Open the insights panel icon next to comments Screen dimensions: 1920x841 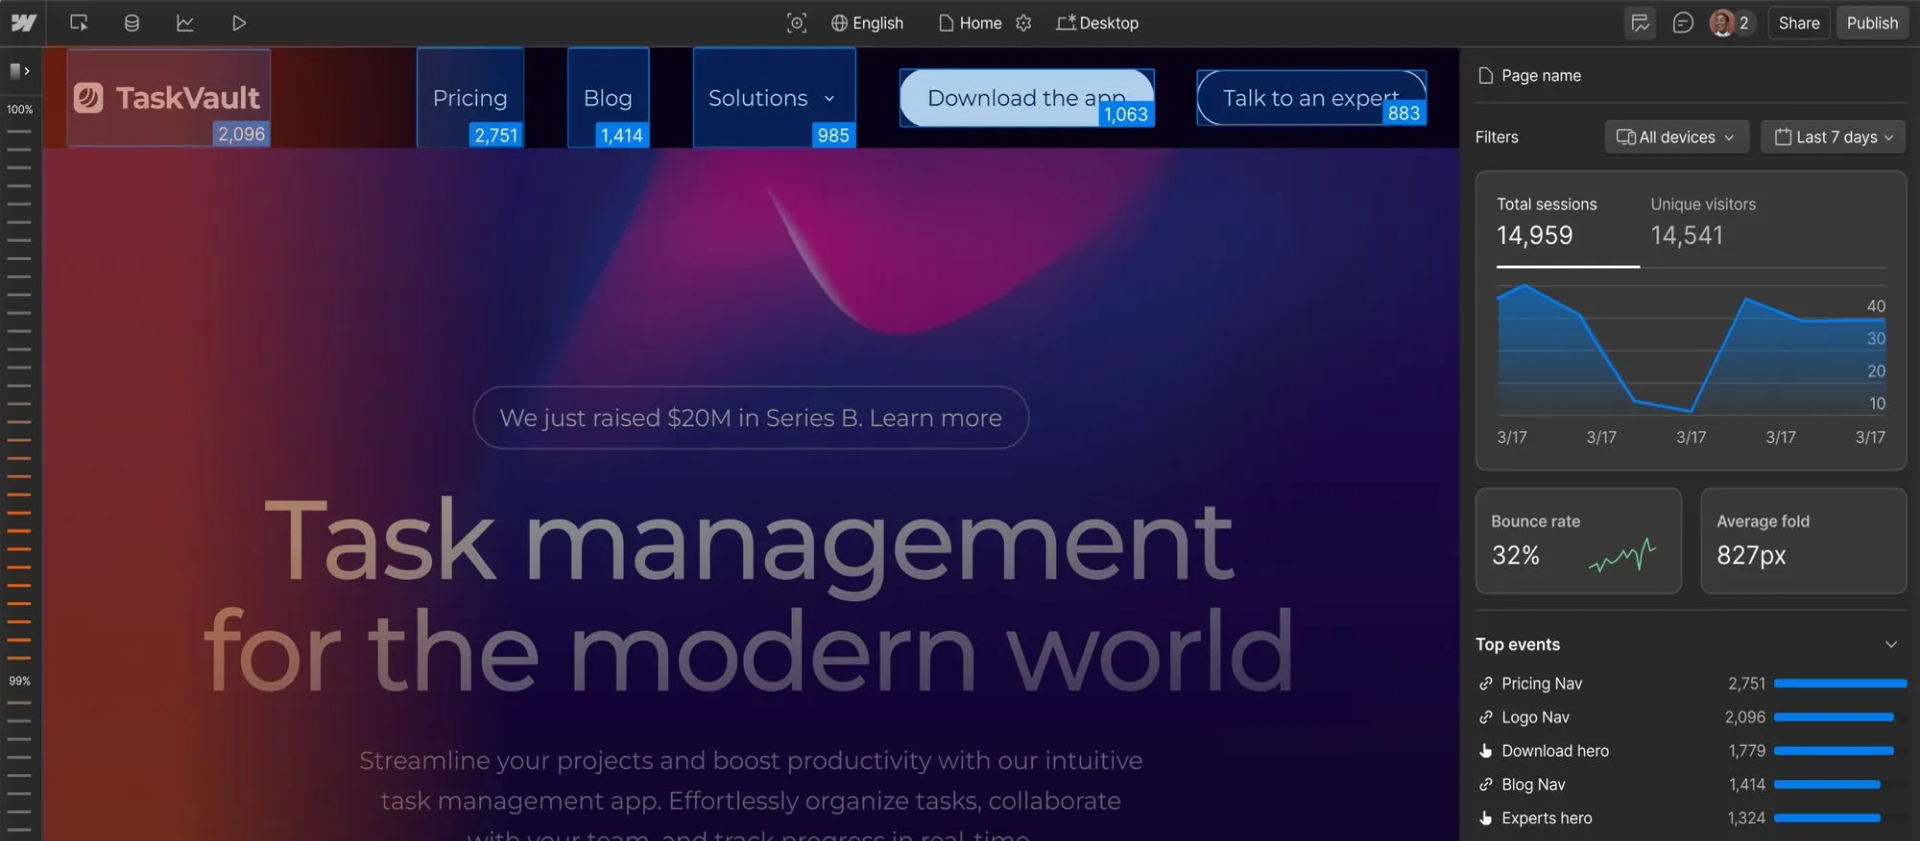tap(1640, 22)
